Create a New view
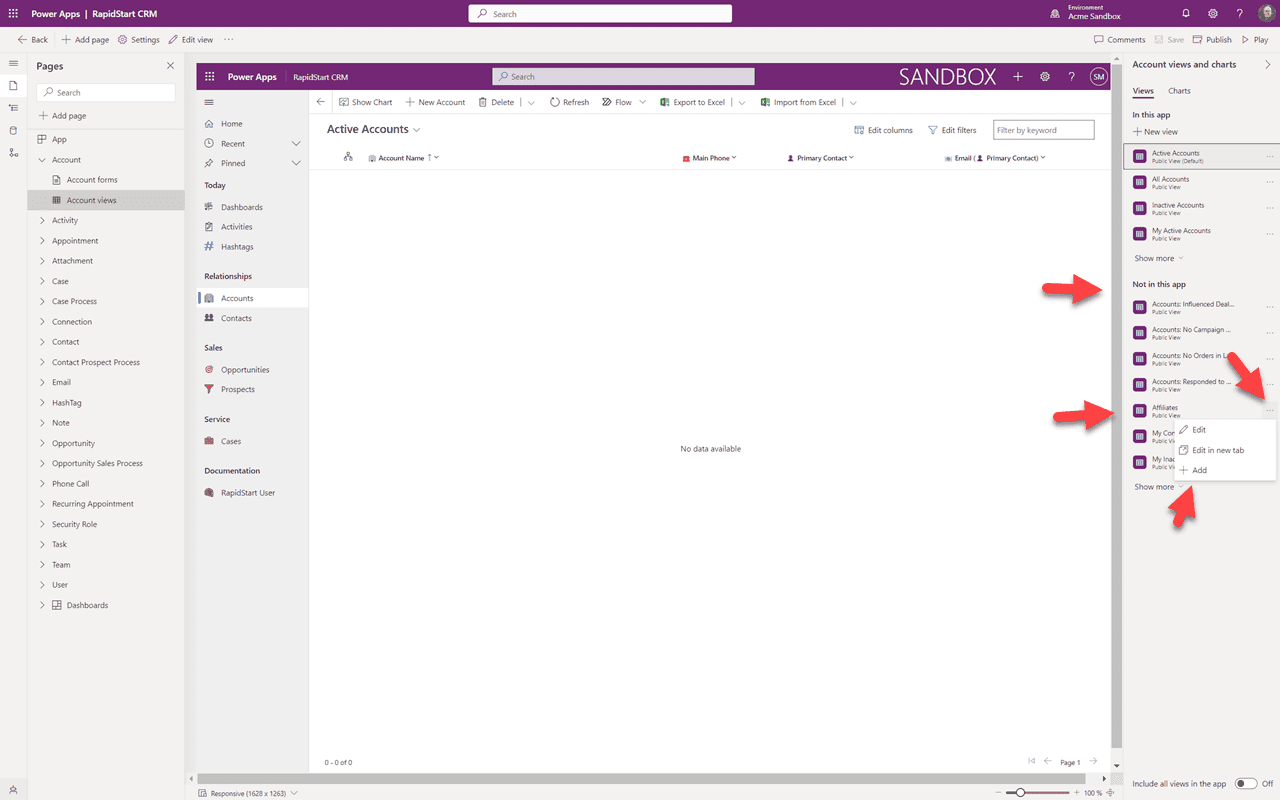1280x800 pixels. [1156, 131]
